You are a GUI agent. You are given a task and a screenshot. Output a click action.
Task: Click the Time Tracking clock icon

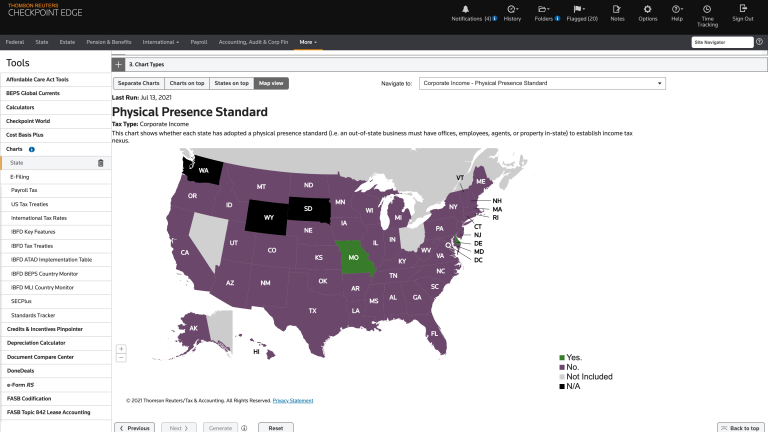click(707, 8)
